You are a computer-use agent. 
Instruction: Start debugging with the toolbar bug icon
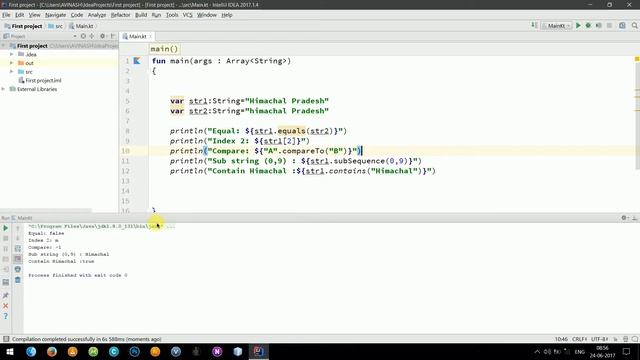588,26
